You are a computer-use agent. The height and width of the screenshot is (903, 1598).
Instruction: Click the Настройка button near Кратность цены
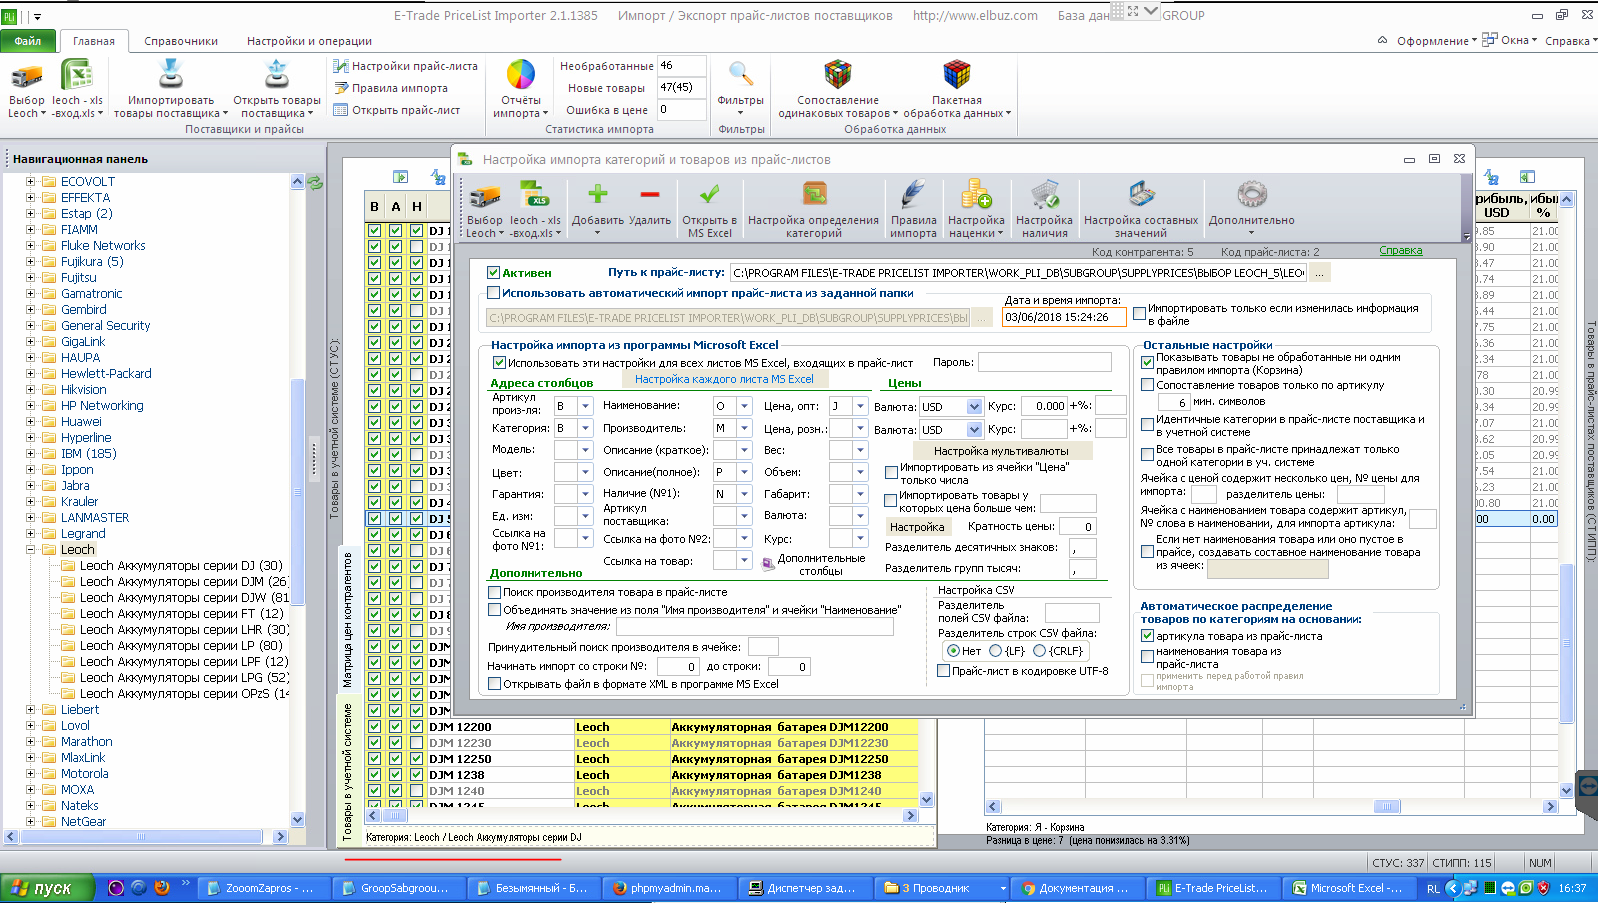pos(917,527)
